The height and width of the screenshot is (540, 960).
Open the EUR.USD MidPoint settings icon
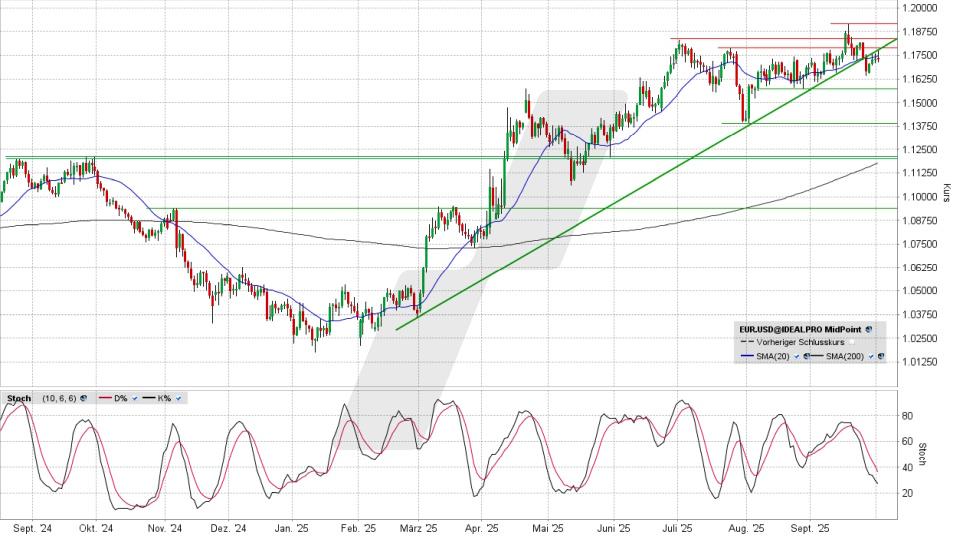click(869, 328)
